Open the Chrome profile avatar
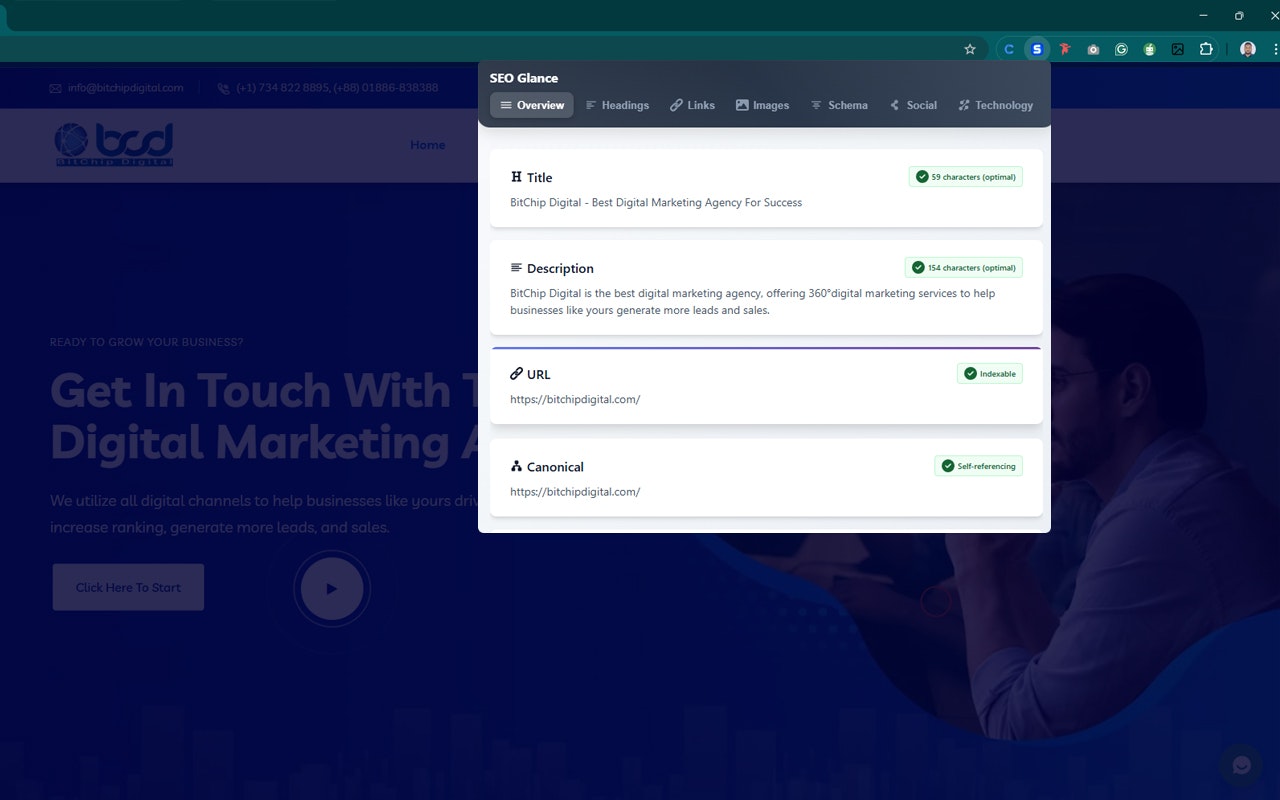 pyautogui.click(x=1247, y=49)
